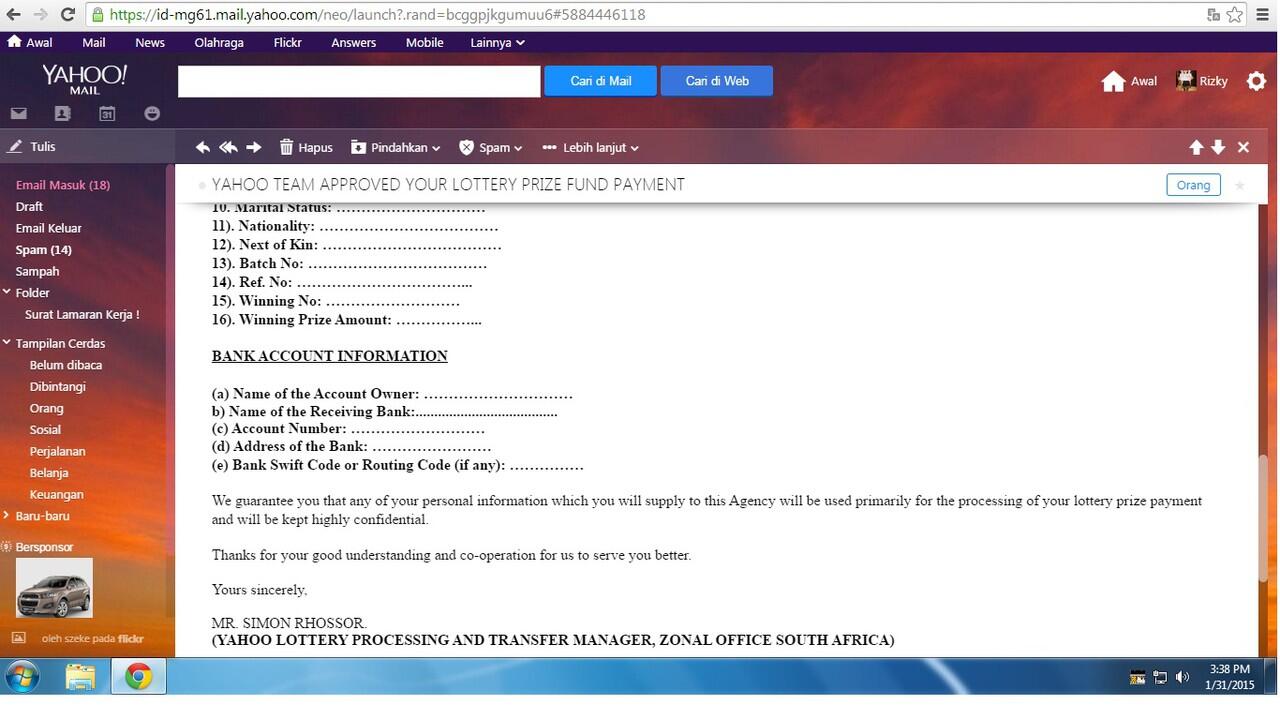Click the browser reload icon
Screen dimensions: 1280x720
coord(67,14)
